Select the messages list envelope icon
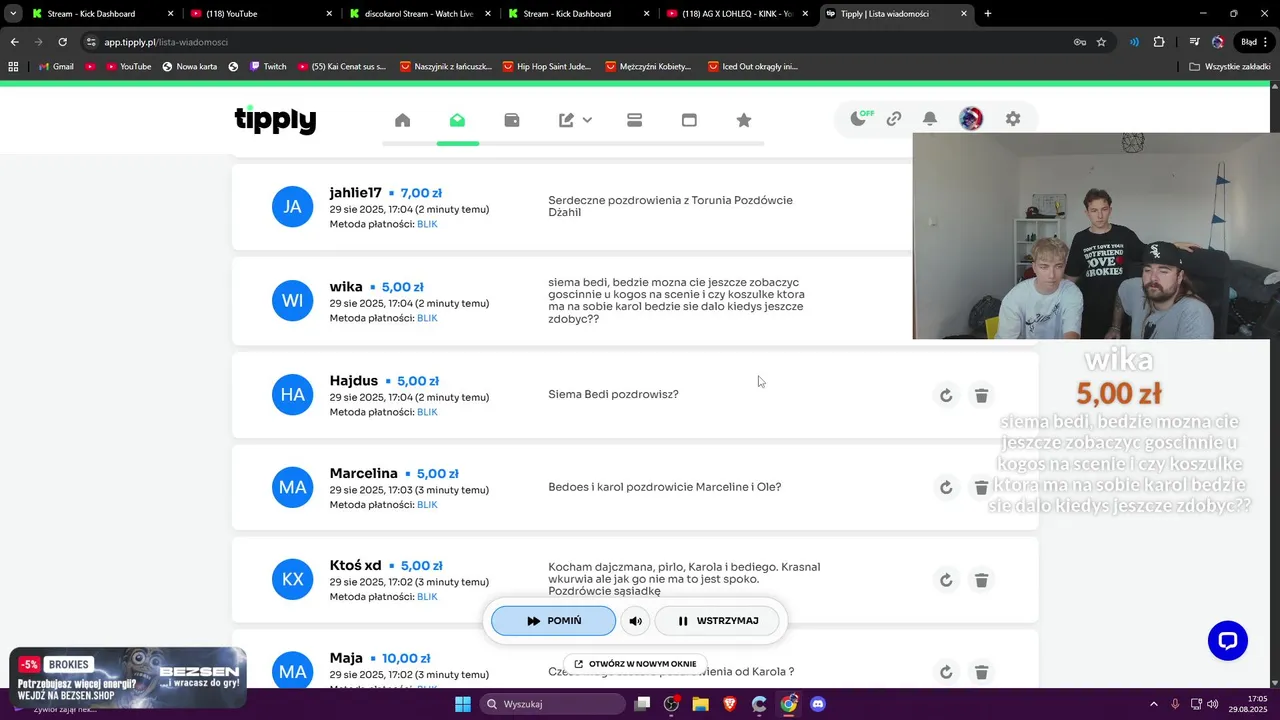Image resolution: width=1280 pixels, height=720 pixels. (x=457, y=120)
